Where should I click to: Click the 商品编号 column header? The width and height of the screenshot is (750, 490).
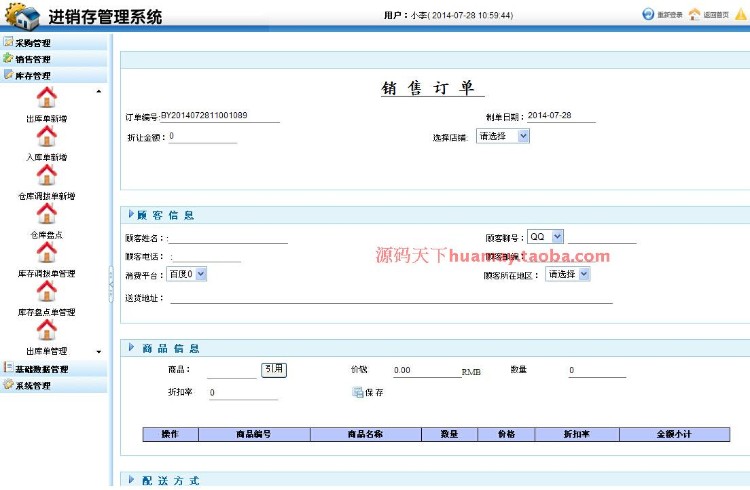(254, 434)
